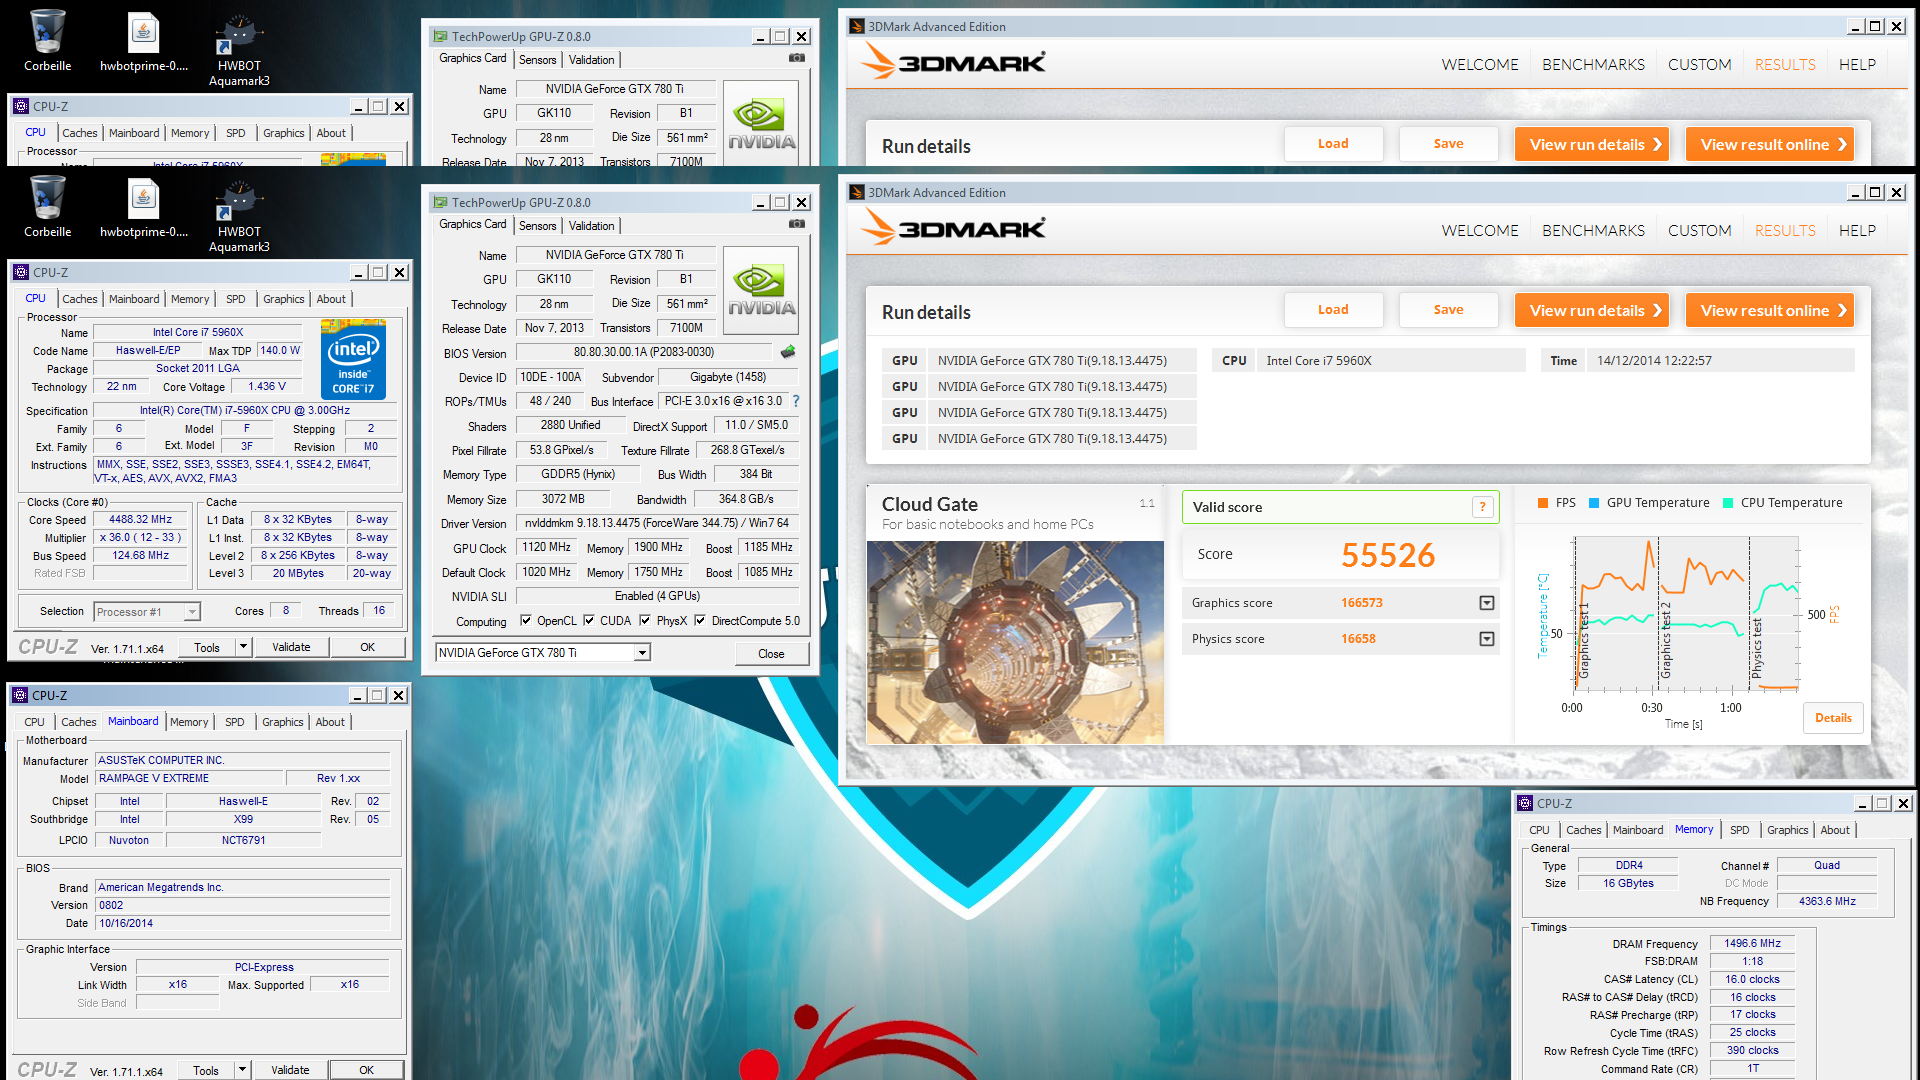1920x1080 pixels.
Task: Click the NB Frequency value 4363.6 MHz
Action: pos(1827,901)
